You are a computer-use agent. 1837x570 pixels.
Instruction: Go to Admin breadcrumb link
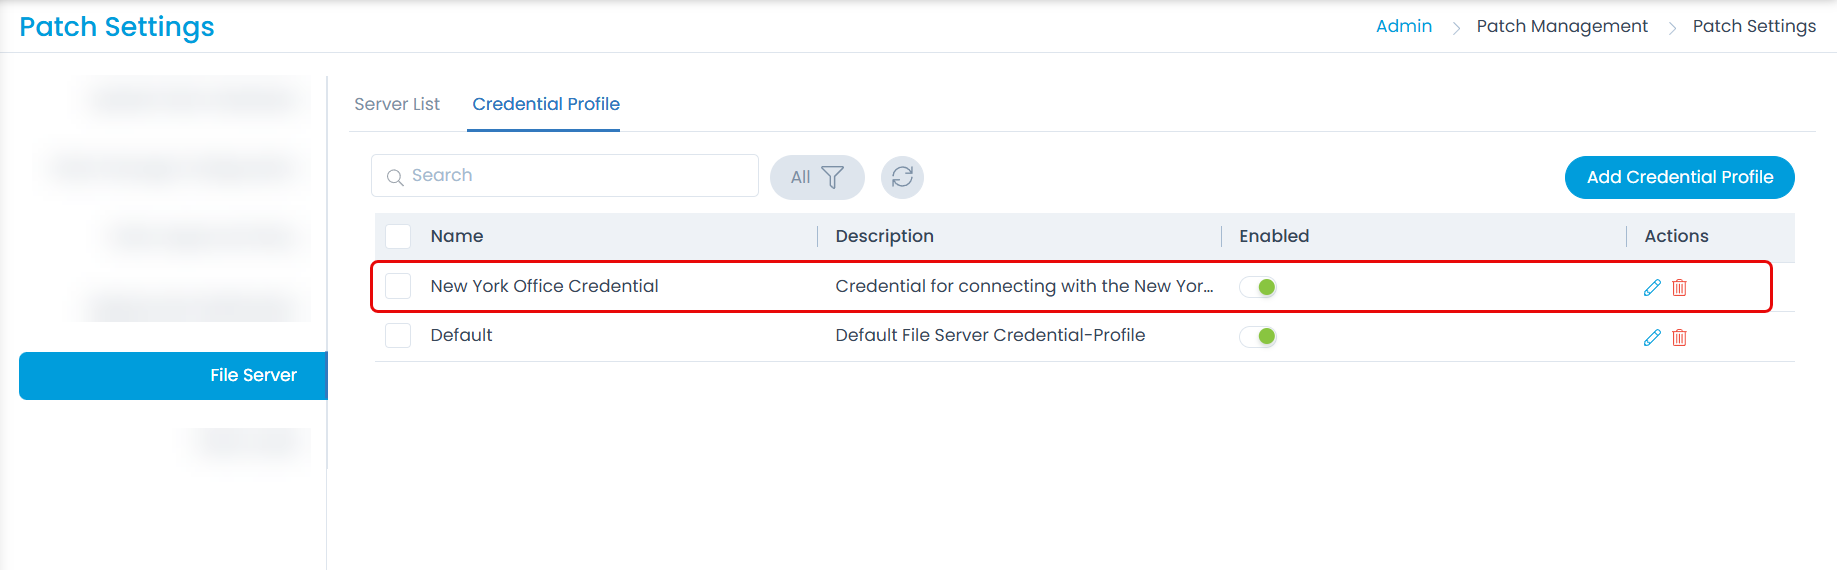(1404, 26)
